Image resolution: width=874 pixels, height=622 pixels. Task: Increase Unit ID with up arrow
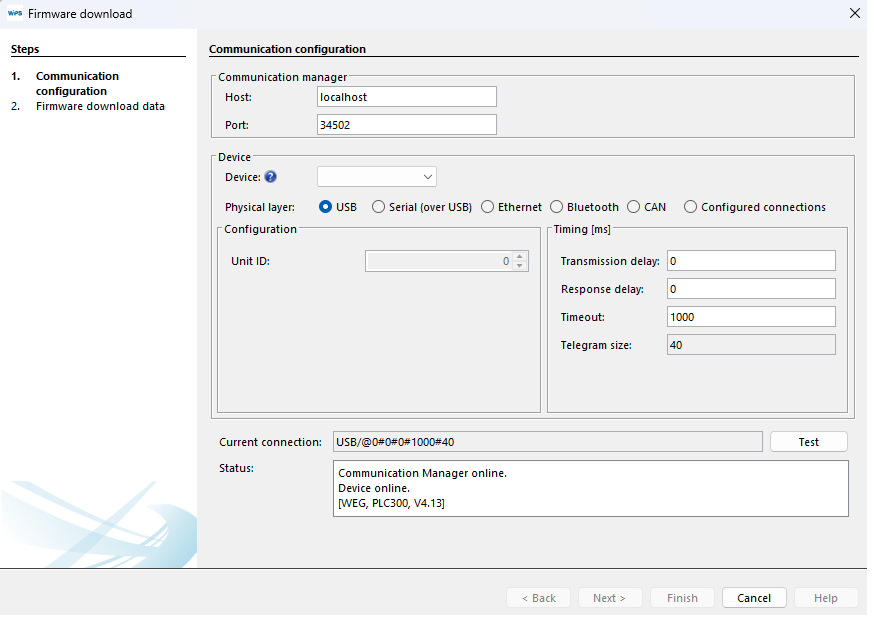(x=519, y=257)
